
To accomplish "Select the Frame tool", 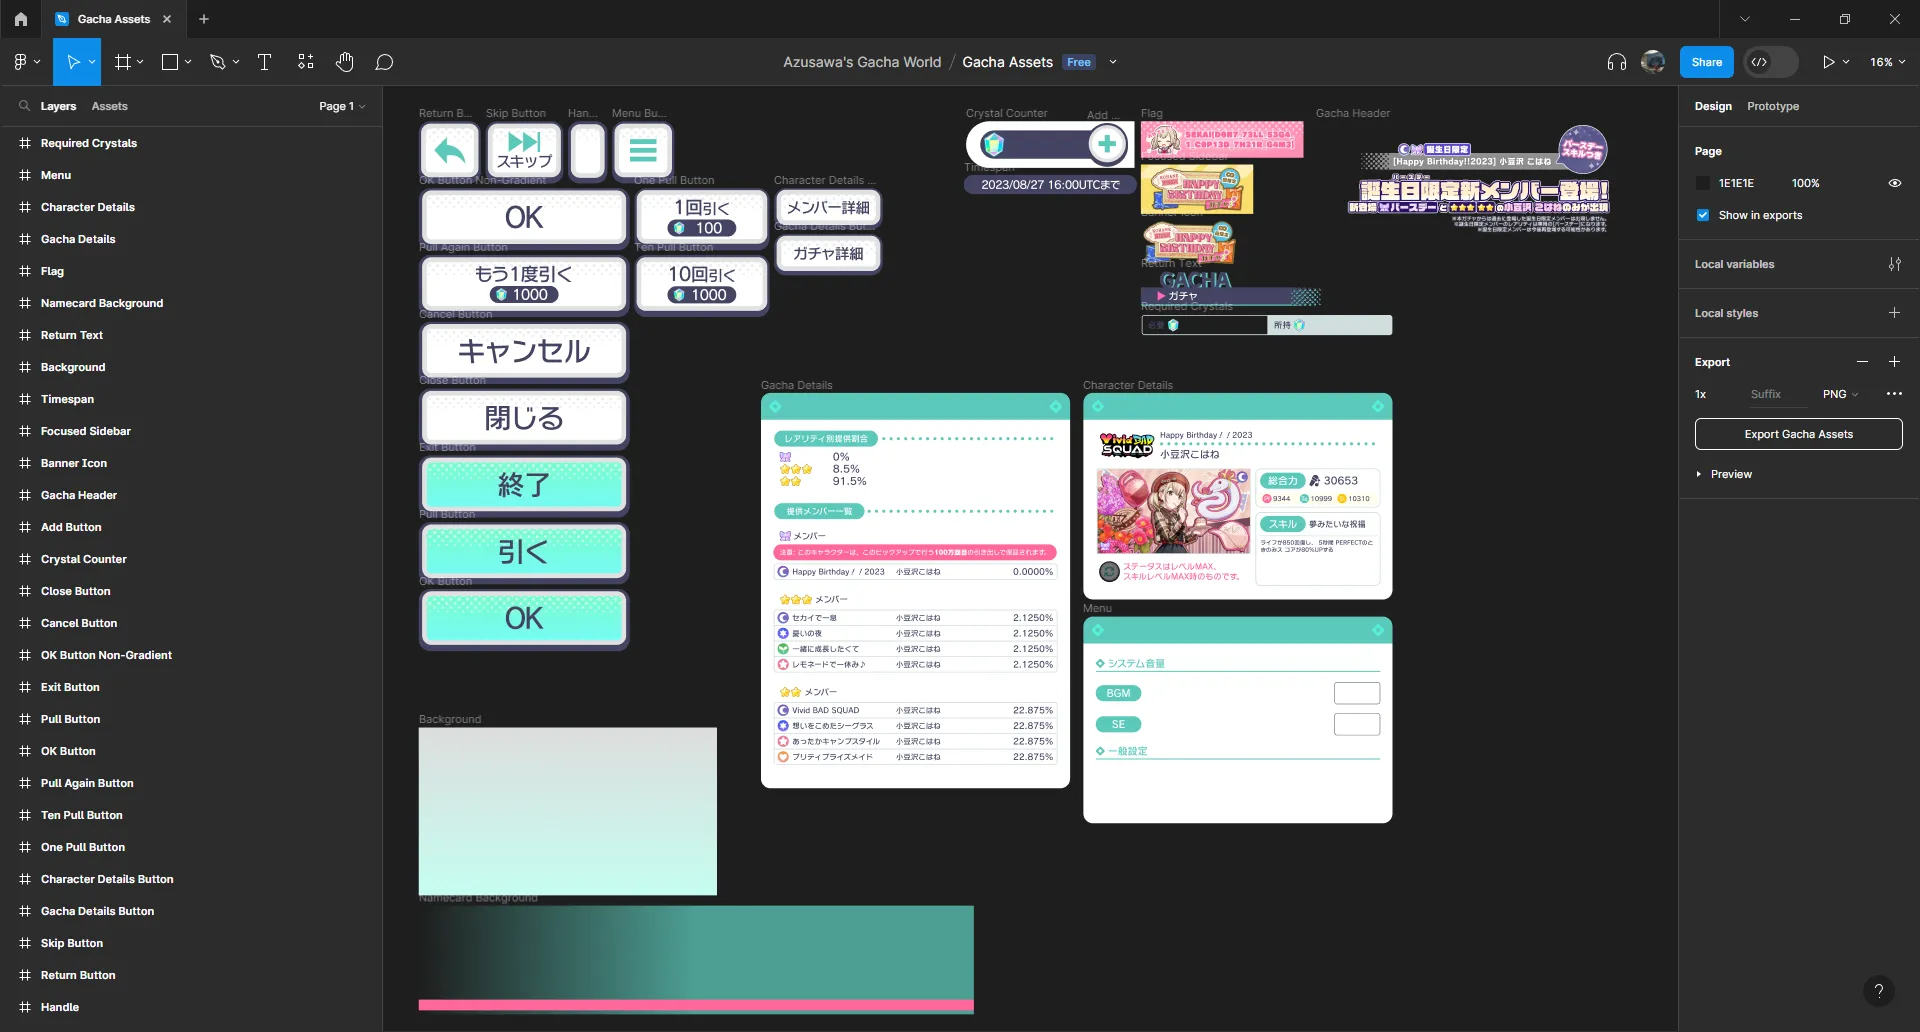I will pos(121,61).
